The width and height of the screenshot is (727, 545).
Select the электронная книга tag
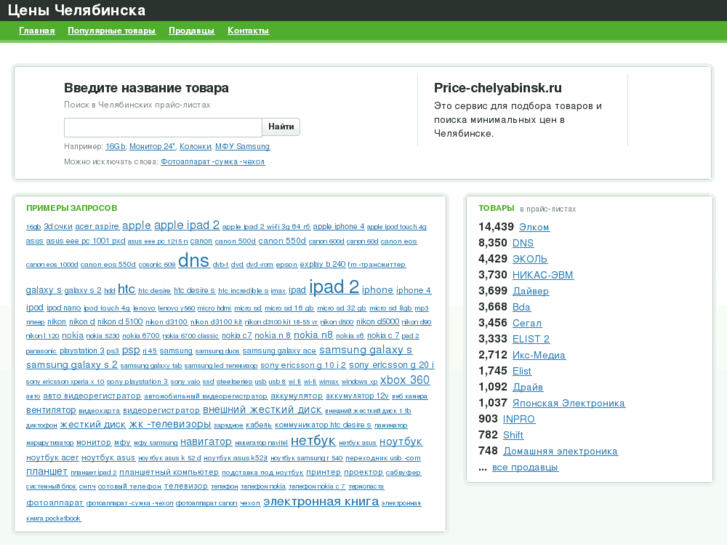click(x=320, y=501)
